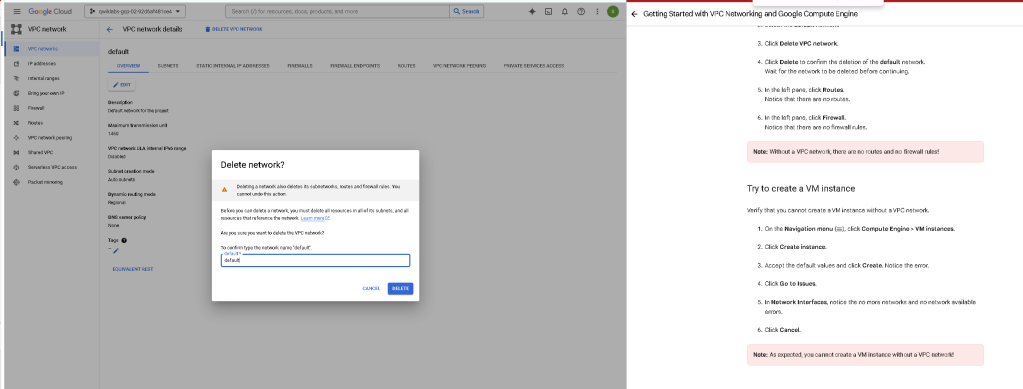1023x389 pixels.
Task: Click the Firewall sidebar icon
Action: point(16,108)
